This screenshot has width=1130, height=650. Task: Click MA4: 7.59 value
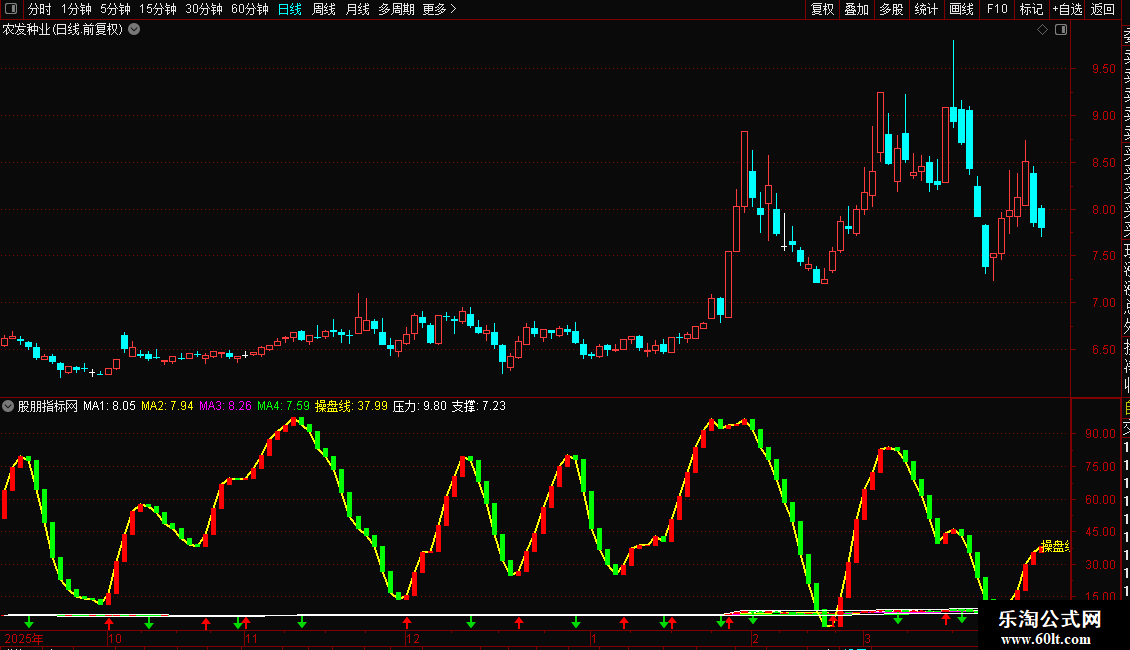pos(283,406)
